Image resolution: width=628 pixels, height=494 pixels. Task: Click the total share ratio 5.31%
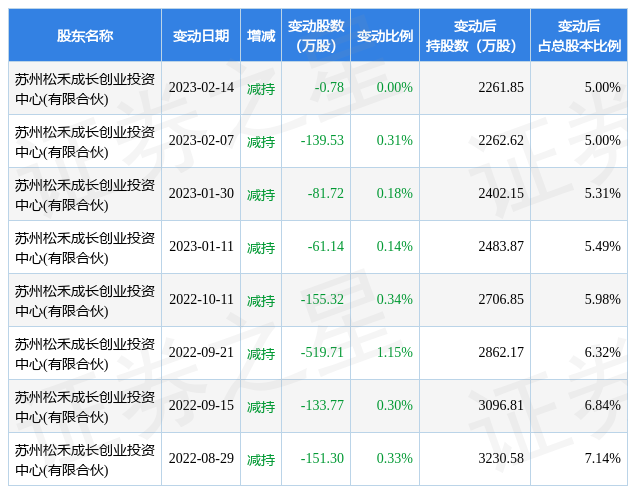tap(602, 193)
